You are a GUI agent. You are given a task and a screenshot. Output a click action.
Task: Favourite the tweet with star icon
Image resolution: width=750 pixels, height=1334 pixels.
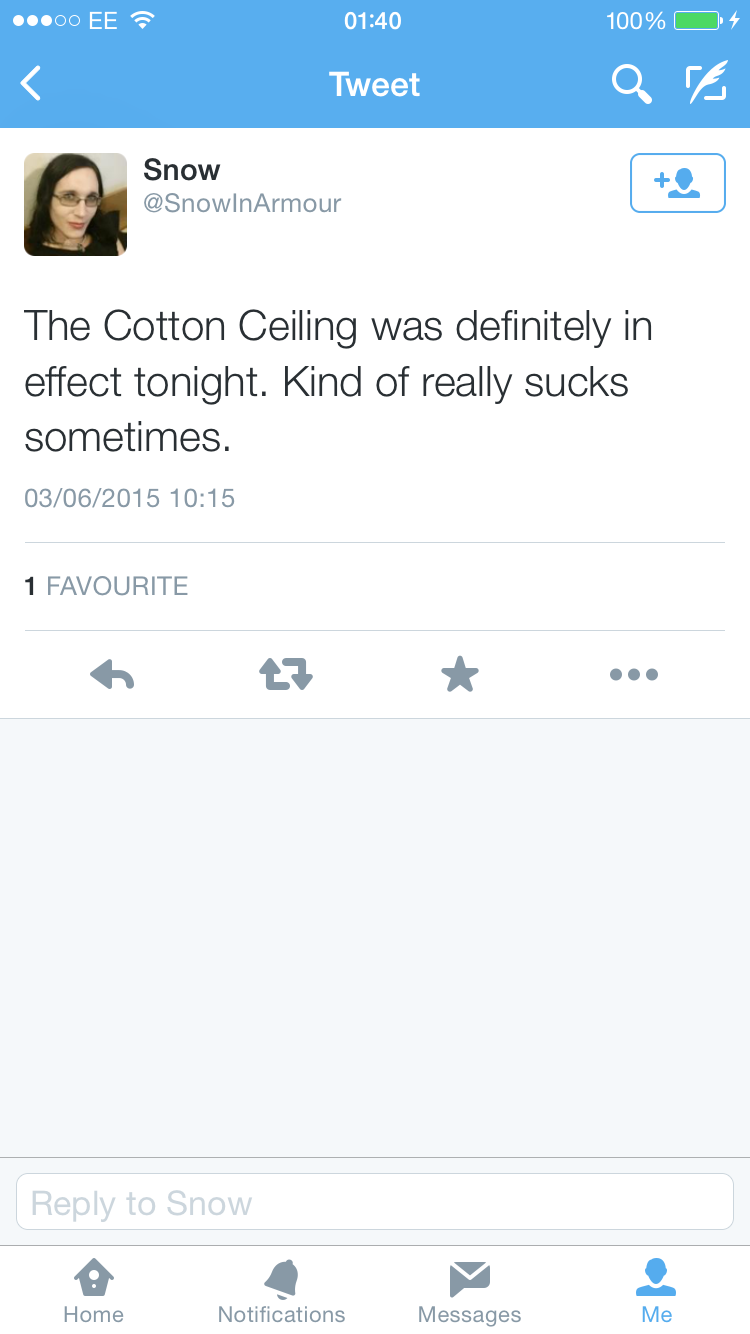click(460, 675)
